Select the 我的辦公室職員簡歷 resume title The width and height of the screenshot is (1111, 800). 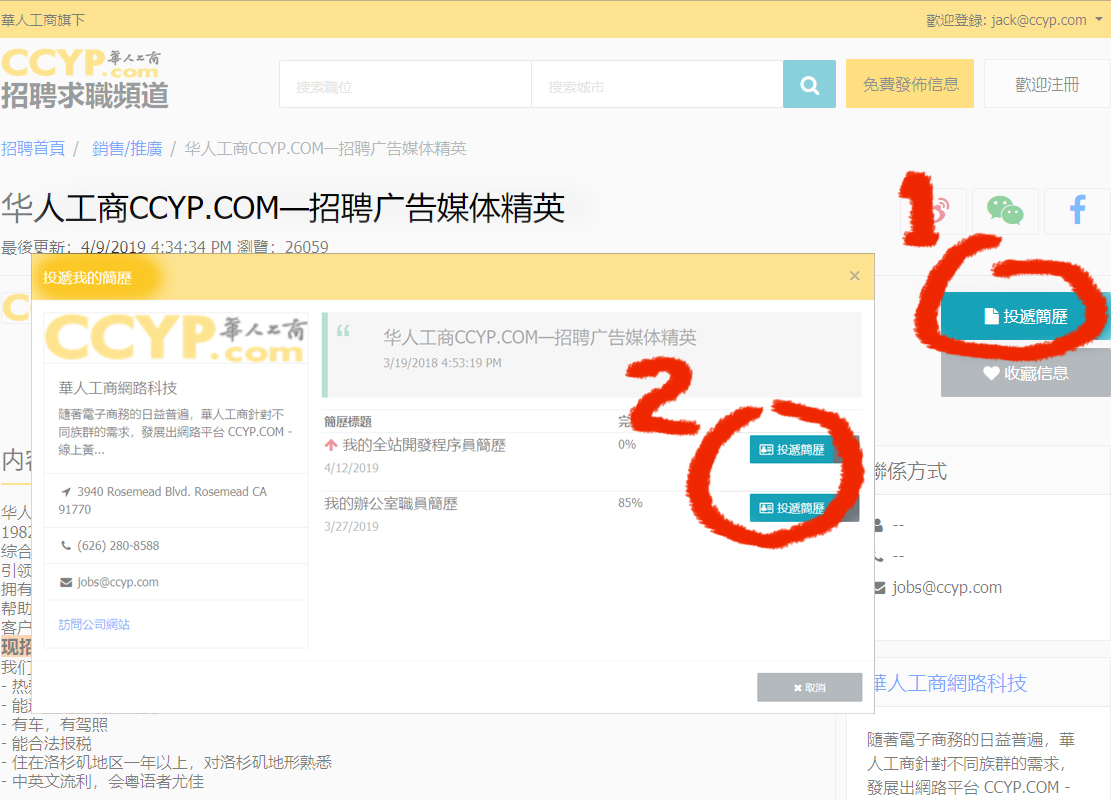tap(390, 503)
